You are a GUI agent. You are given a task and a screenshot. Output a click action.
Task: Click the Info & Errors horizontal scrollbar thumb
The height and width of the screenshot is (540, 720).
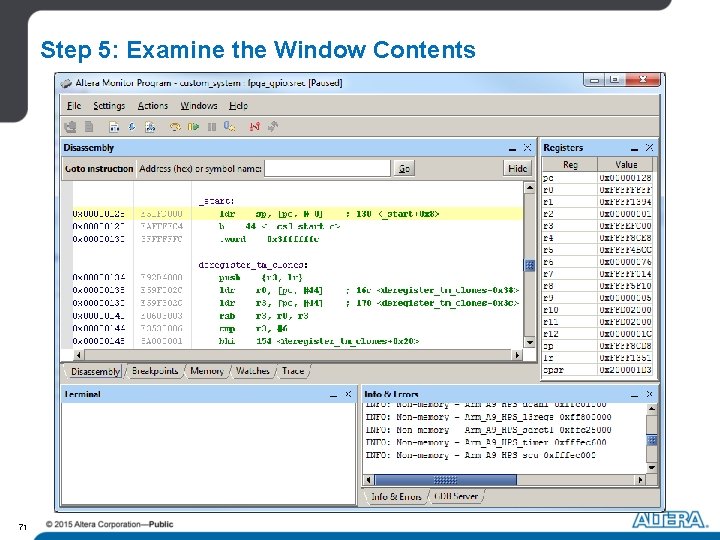click(445, 480)
